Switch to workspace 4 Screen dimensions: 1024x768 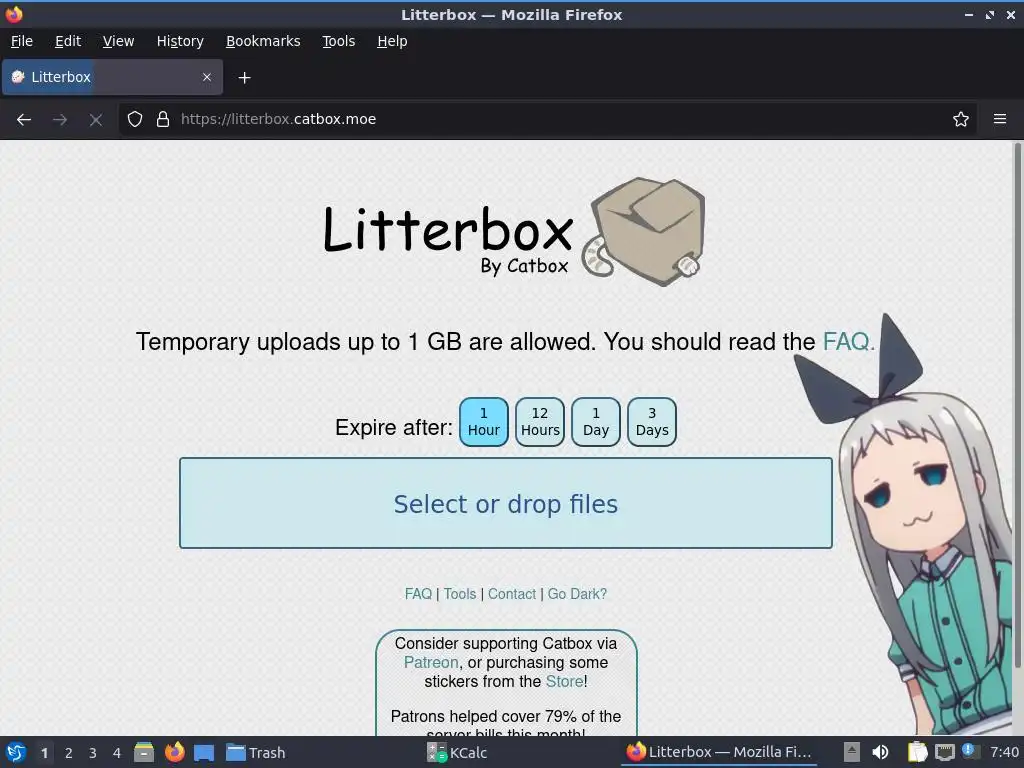[x=117, y=753]
